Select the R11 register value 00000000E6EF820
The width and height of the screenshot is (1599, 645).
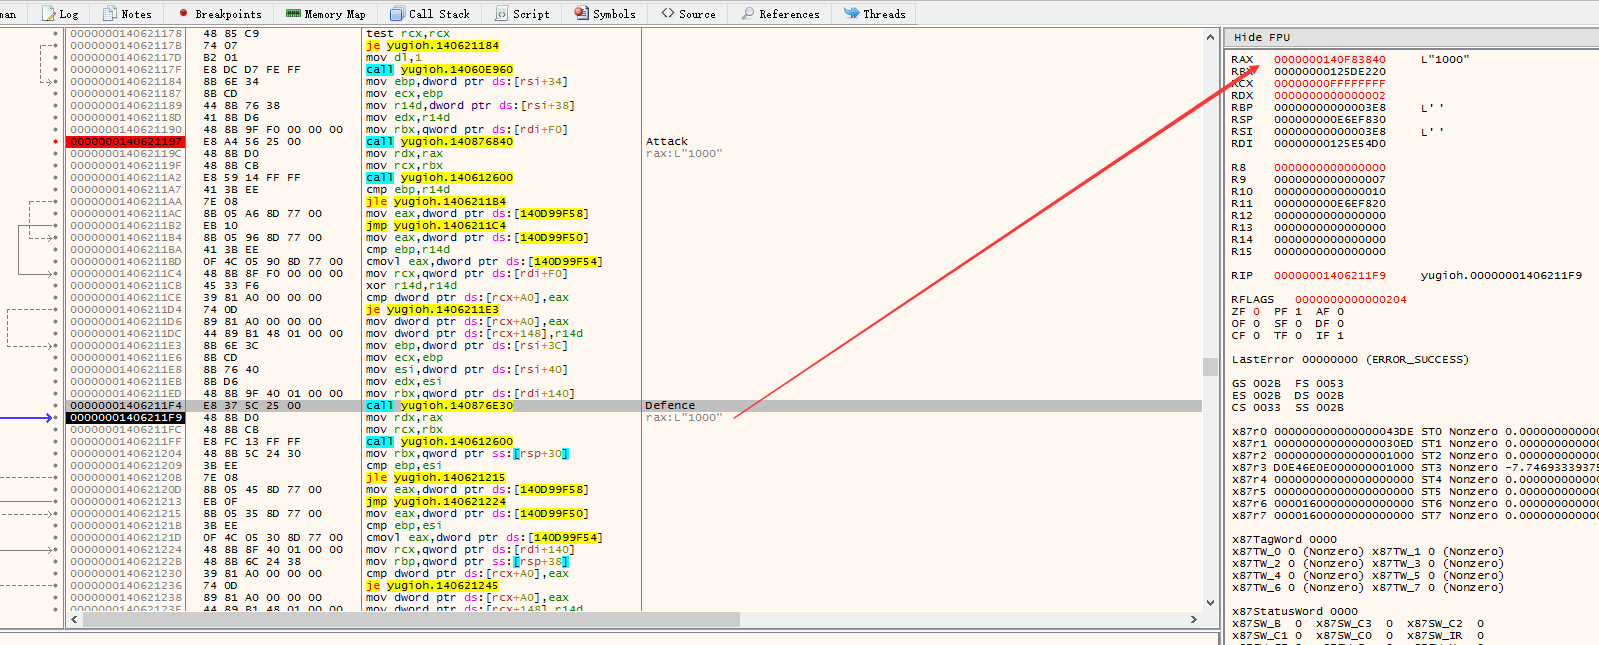[x=1330, y=204]
